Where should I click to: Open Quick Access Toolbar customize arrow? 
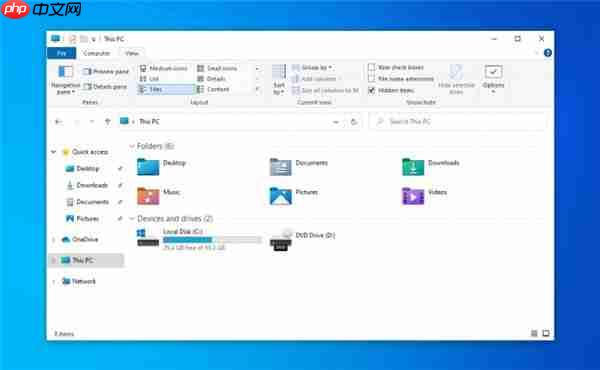tap(93, 39)
